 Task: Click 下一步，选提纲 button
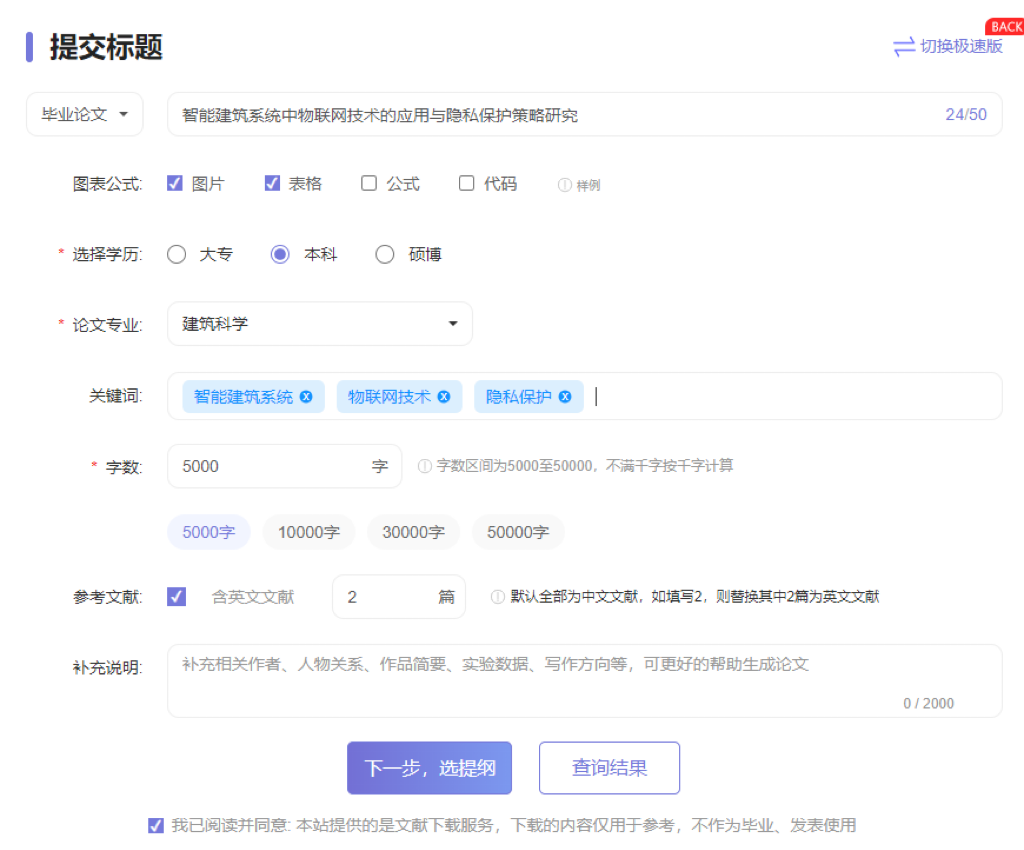tap(429, 768)
